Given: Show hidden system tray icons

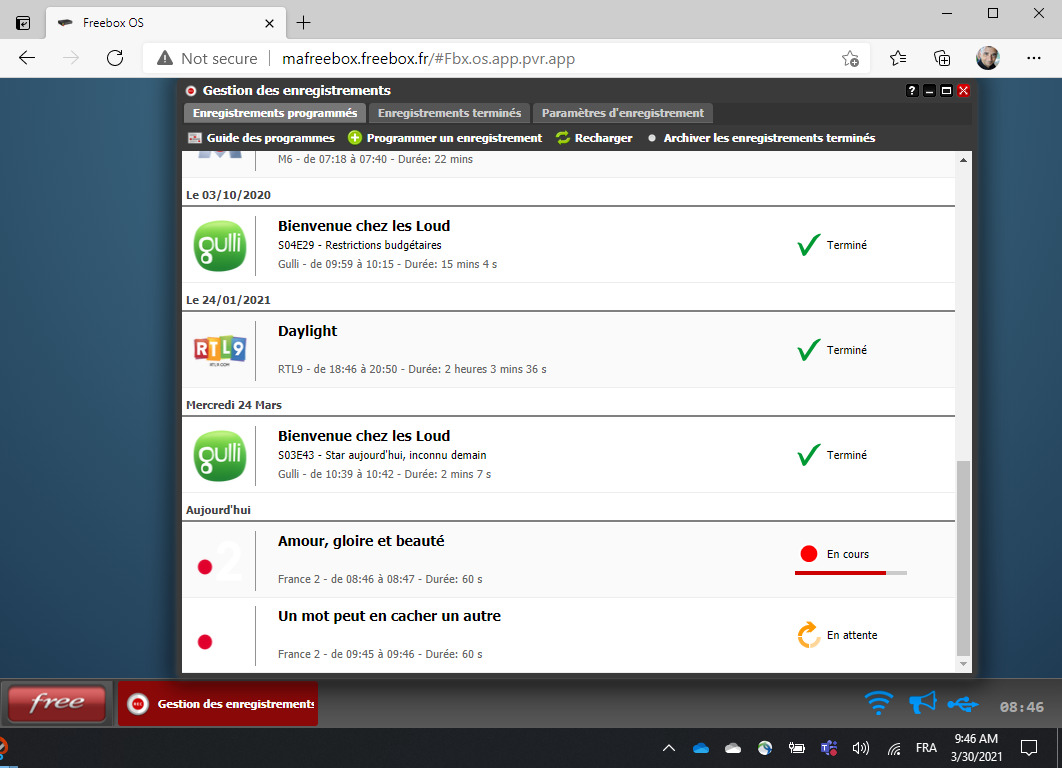Looking at the screenshot, I should [668, 748].
